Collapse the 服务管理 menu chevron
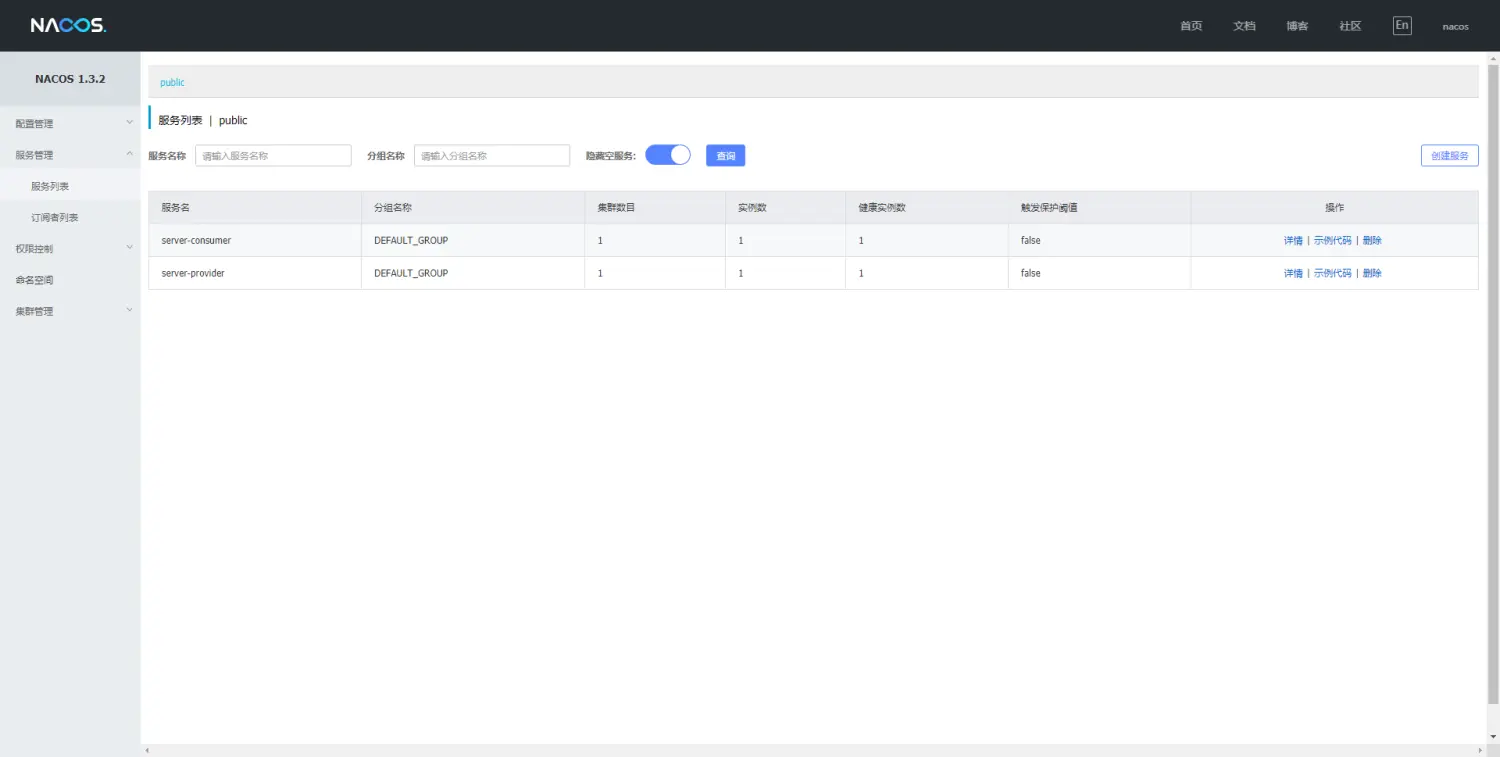 click(129, 154)
